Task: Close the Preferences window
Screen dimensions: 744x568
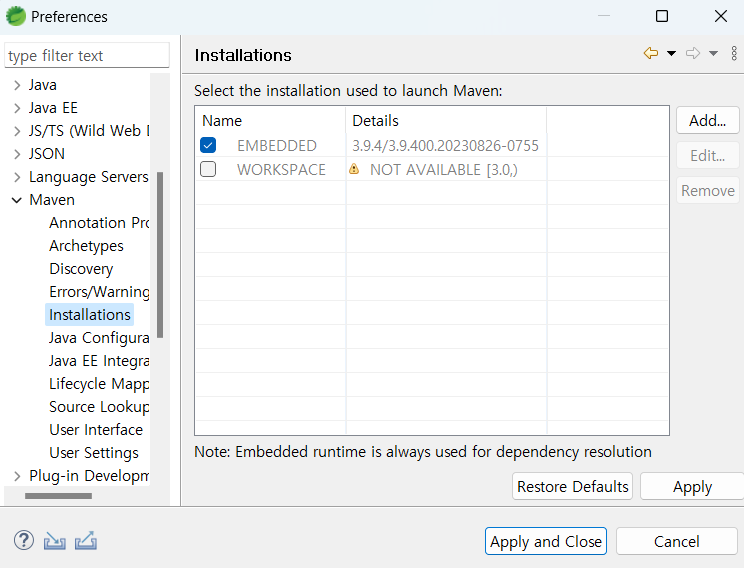Action: (721, 16)
